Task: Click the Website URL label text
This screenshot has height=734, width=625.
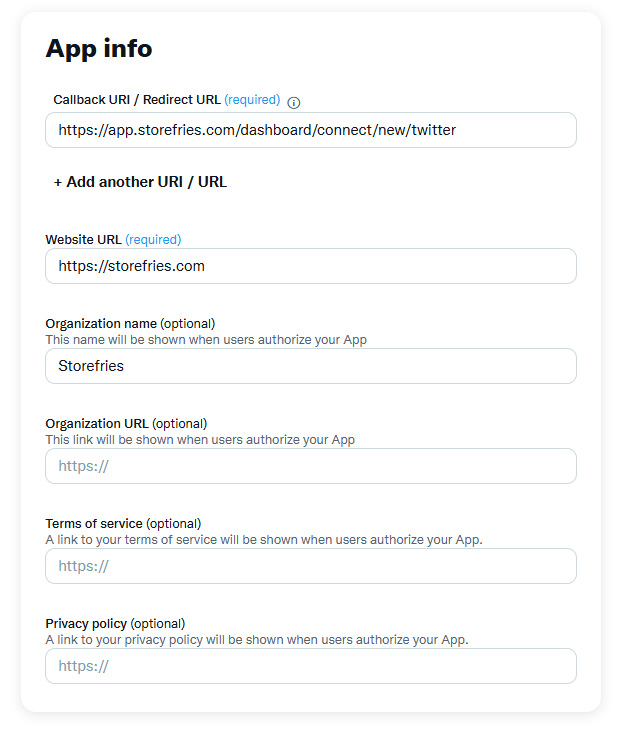Action: 83,240
